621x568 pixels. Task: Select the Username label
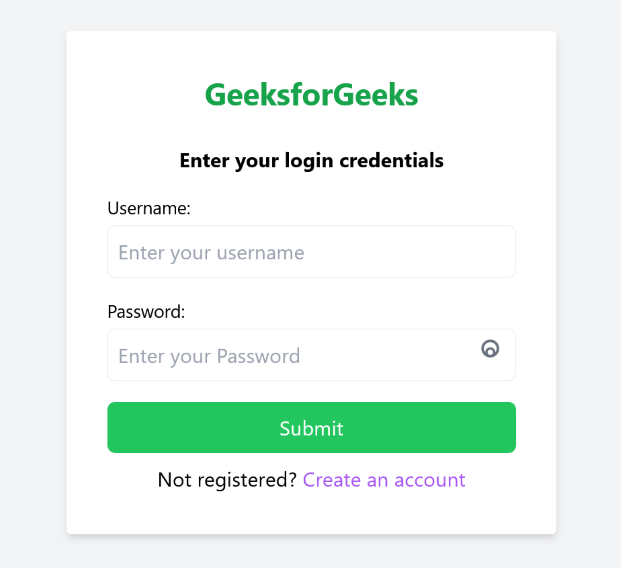(x=149, y=208)
